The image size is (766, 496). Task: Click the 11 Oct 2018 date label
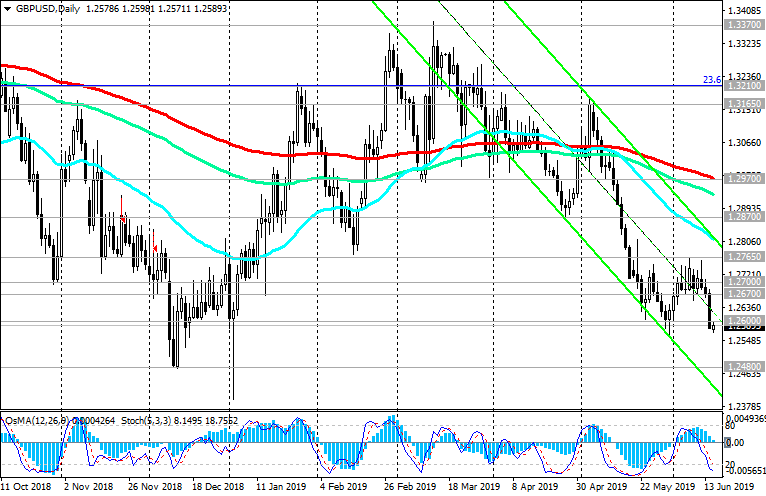[x=26, y=487]
